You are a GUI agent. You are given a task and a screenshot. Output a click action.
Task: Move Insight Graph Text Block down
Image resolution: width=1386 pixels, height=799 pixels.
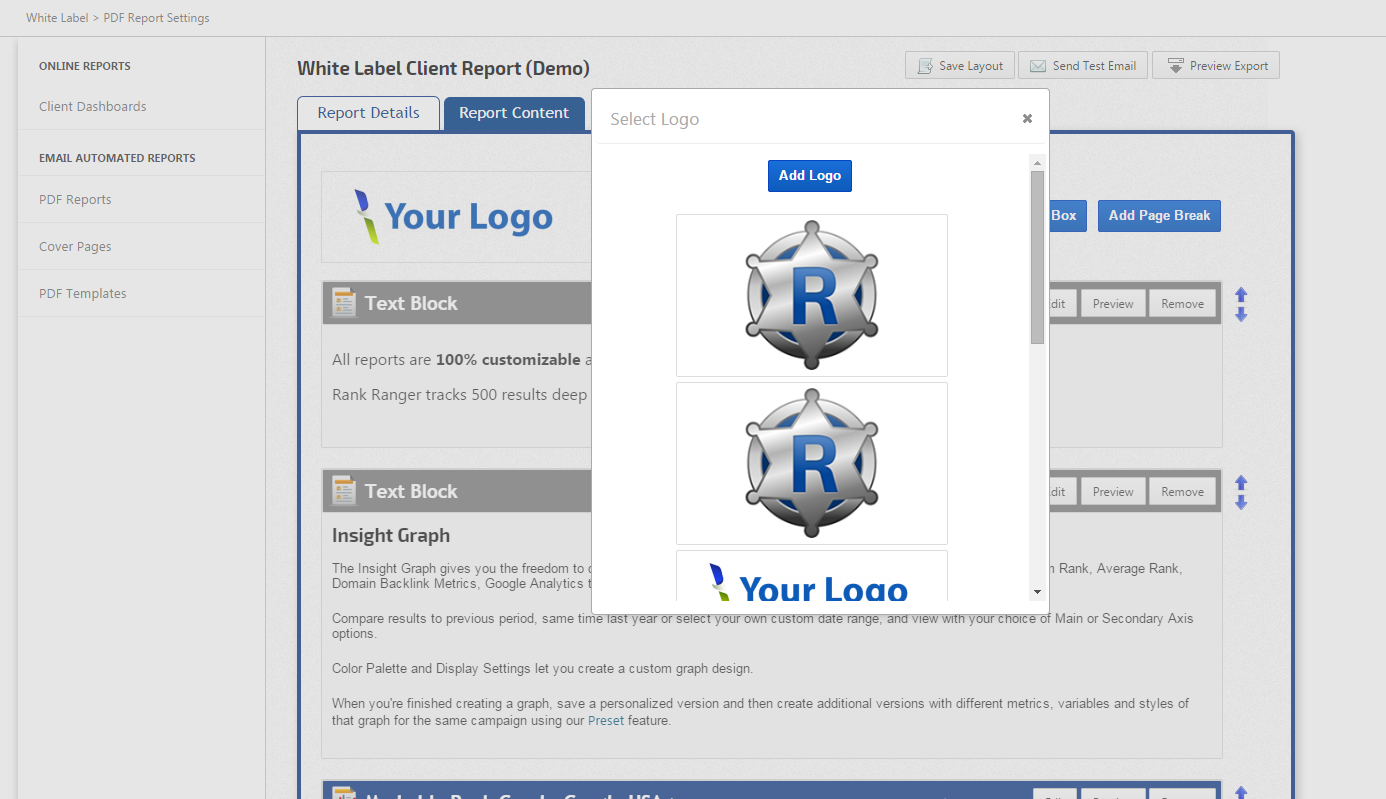coord(1241,502)
